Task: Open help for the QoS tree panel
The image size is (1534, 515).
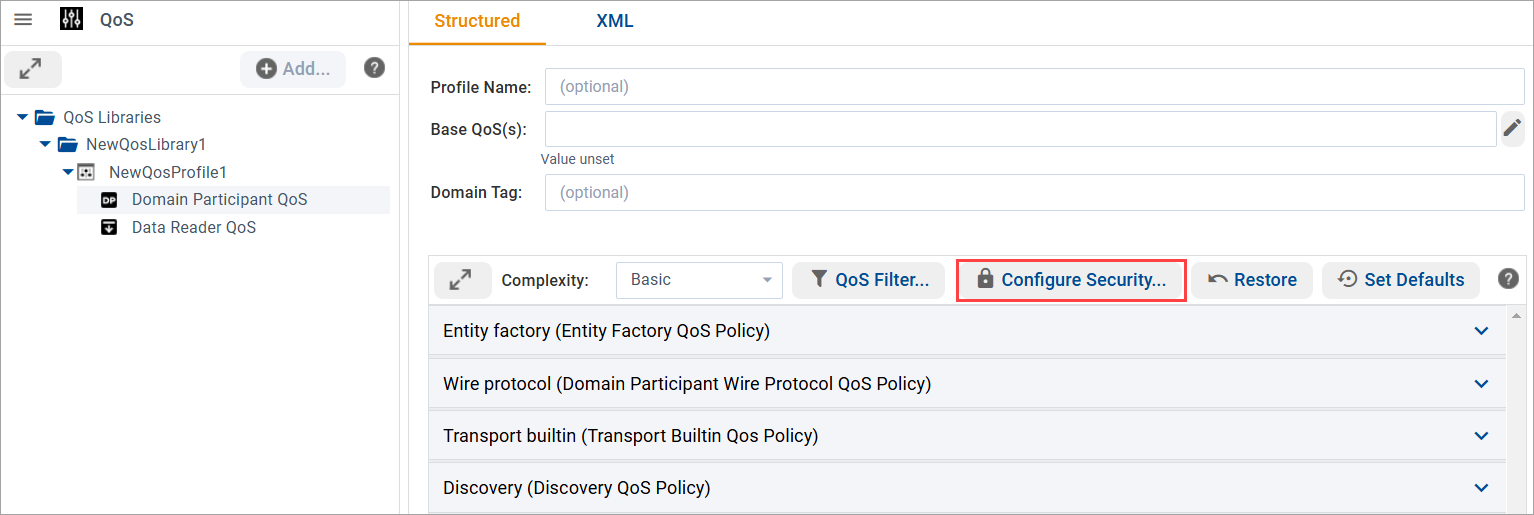Action: tap(374, 68)
